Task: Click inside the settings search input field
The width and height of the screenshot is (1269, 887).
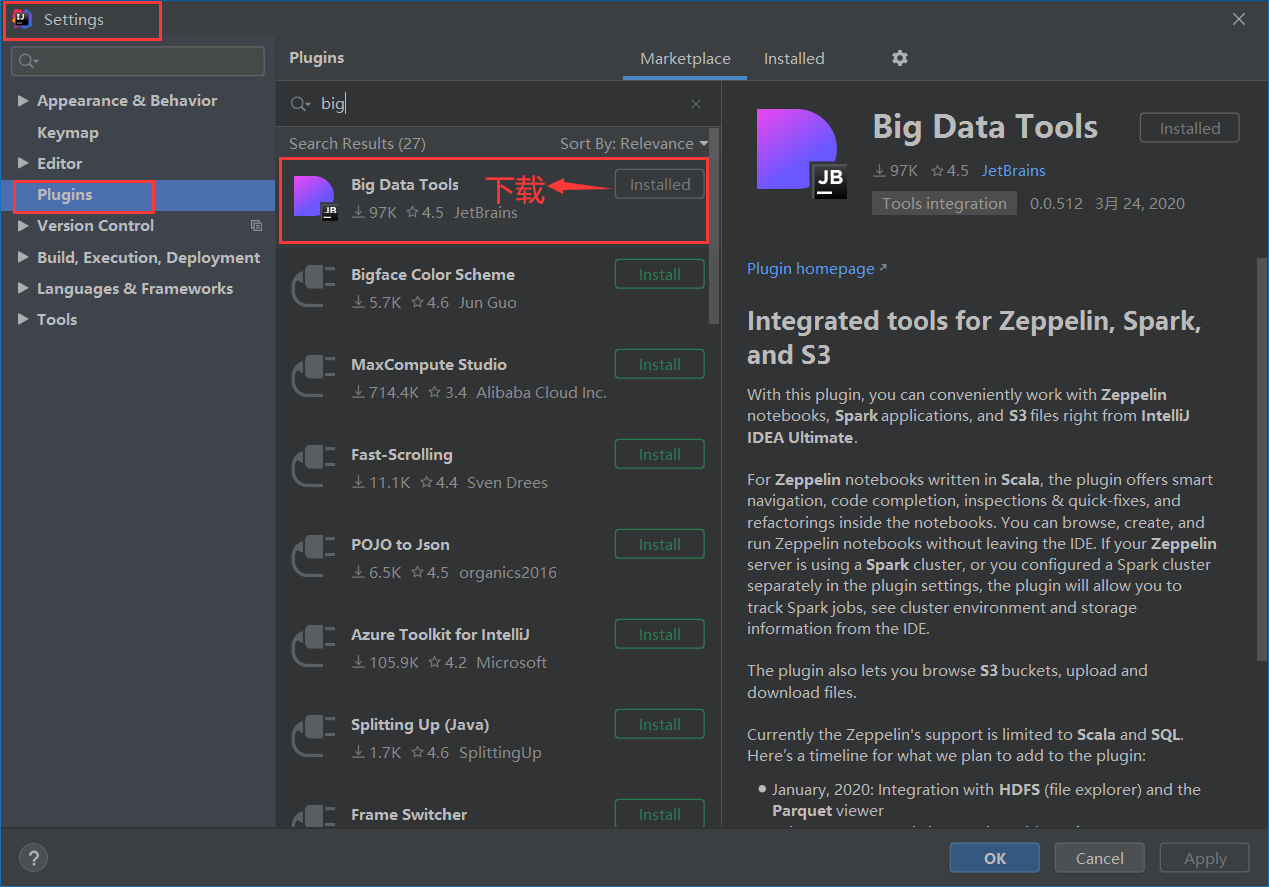Action: (x=140, y=60)
